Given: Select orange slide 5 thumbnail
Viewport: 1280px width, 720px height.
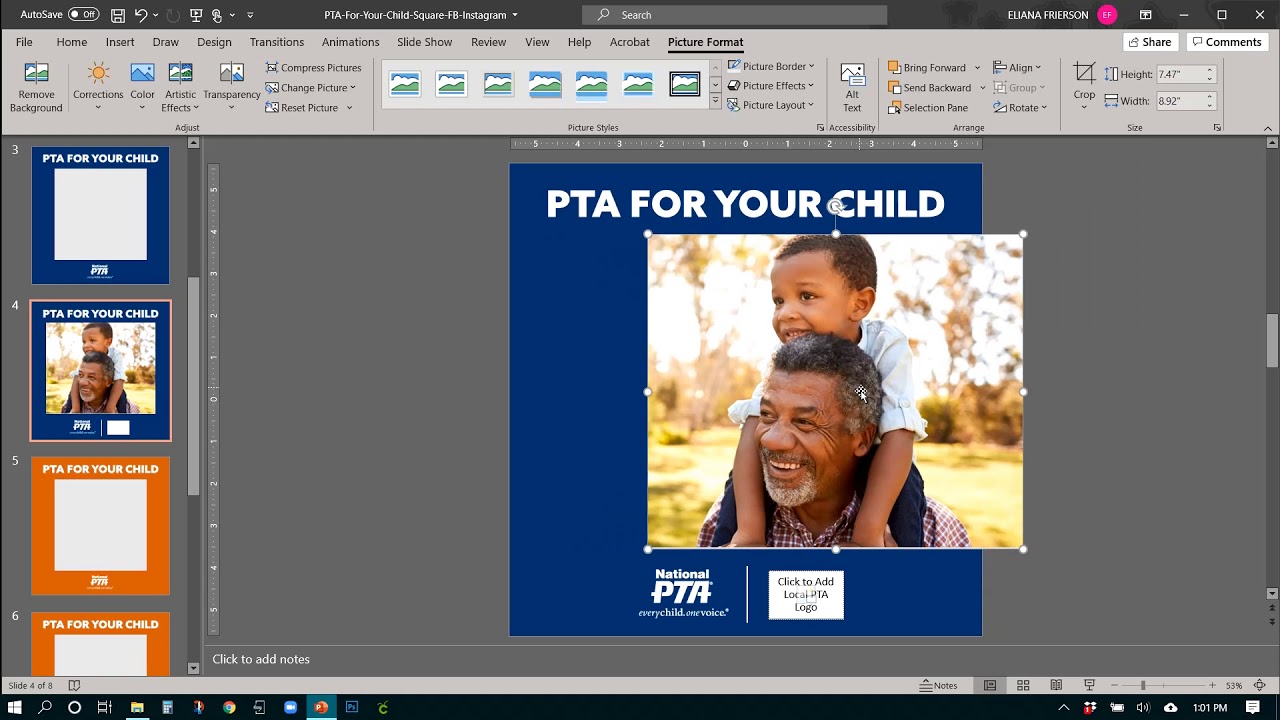Looking at the screenshot, I should point(100,526).
